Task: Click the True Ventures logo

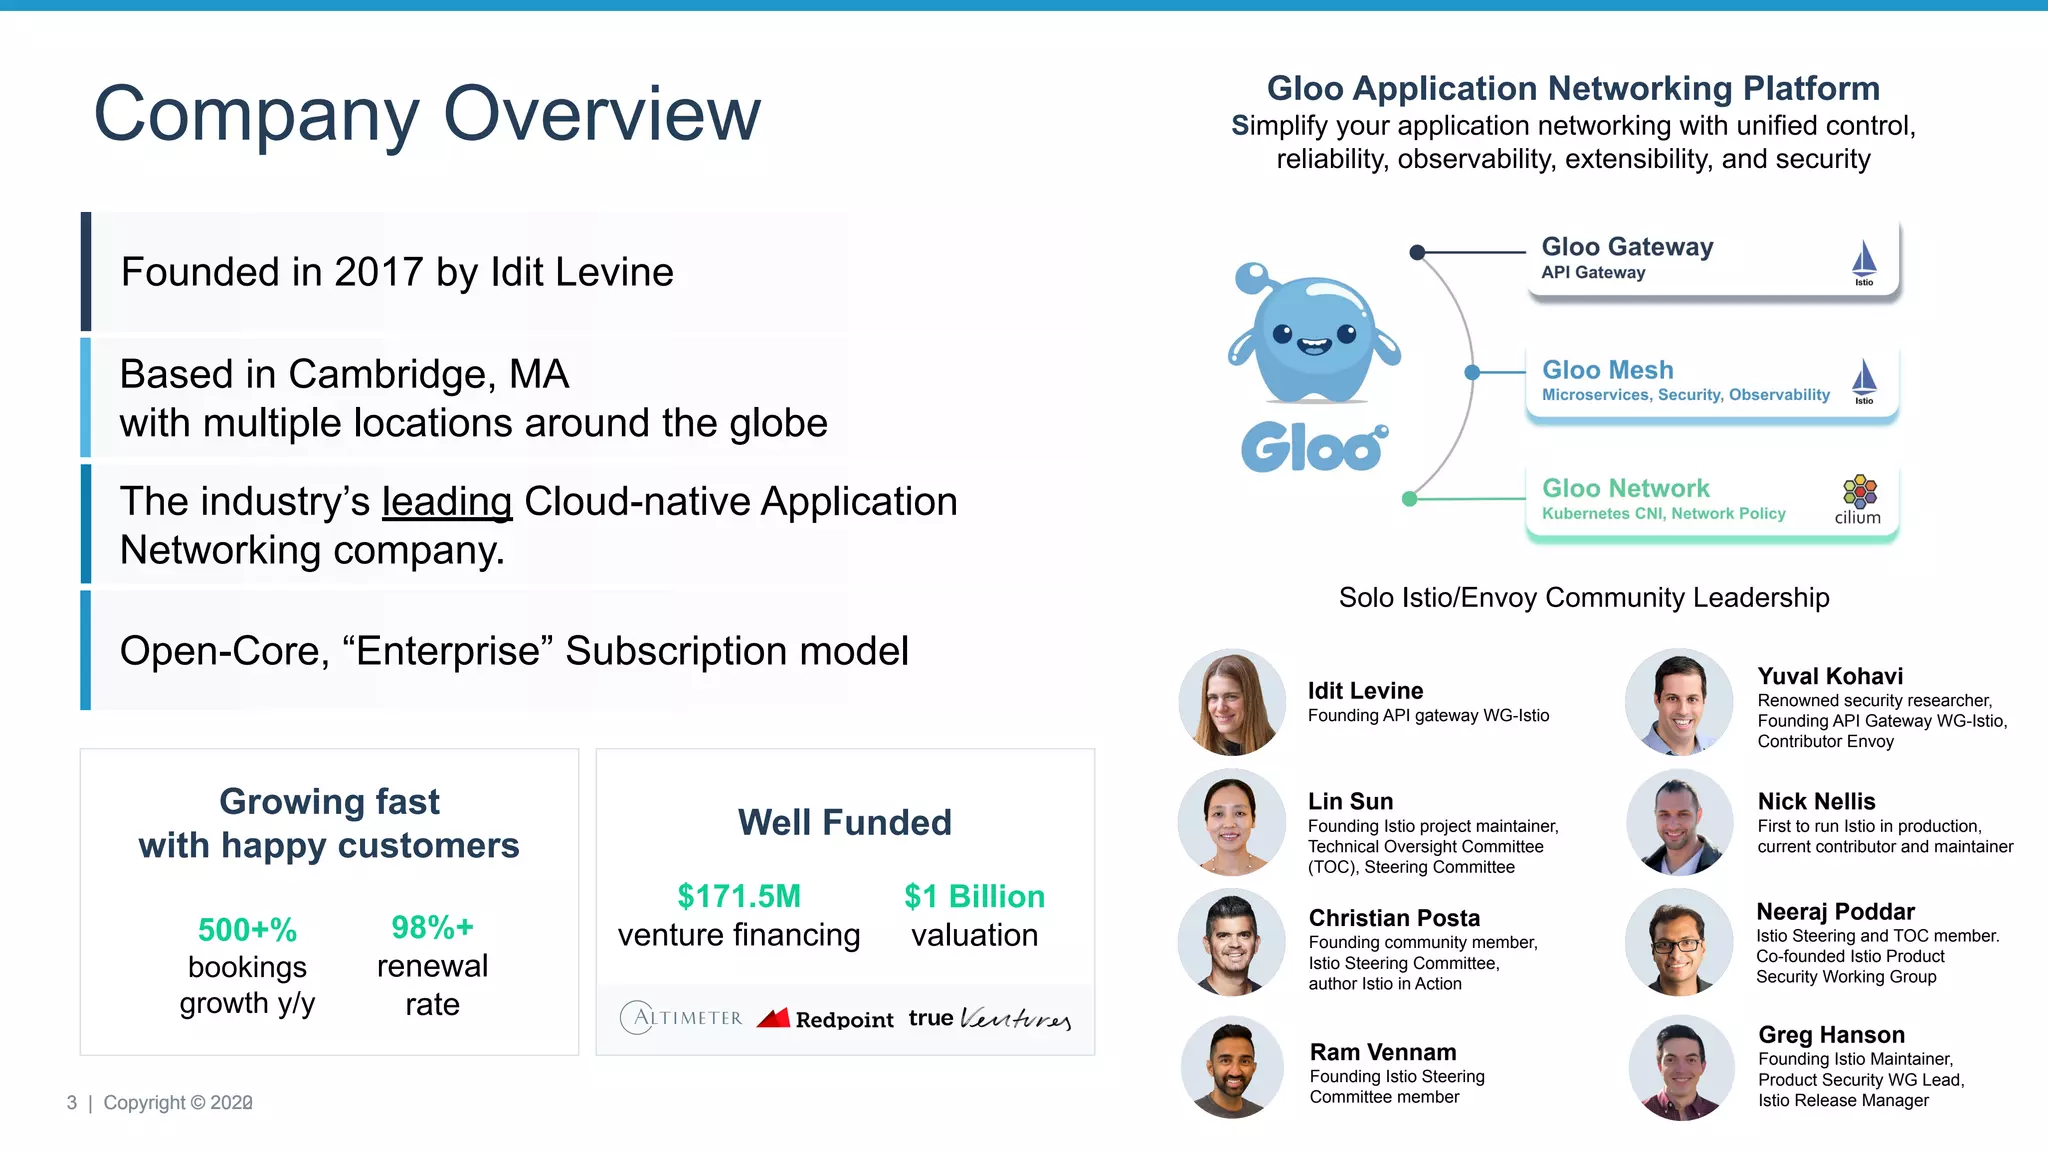Action: pyautogui.click(x=990, y=1018)
